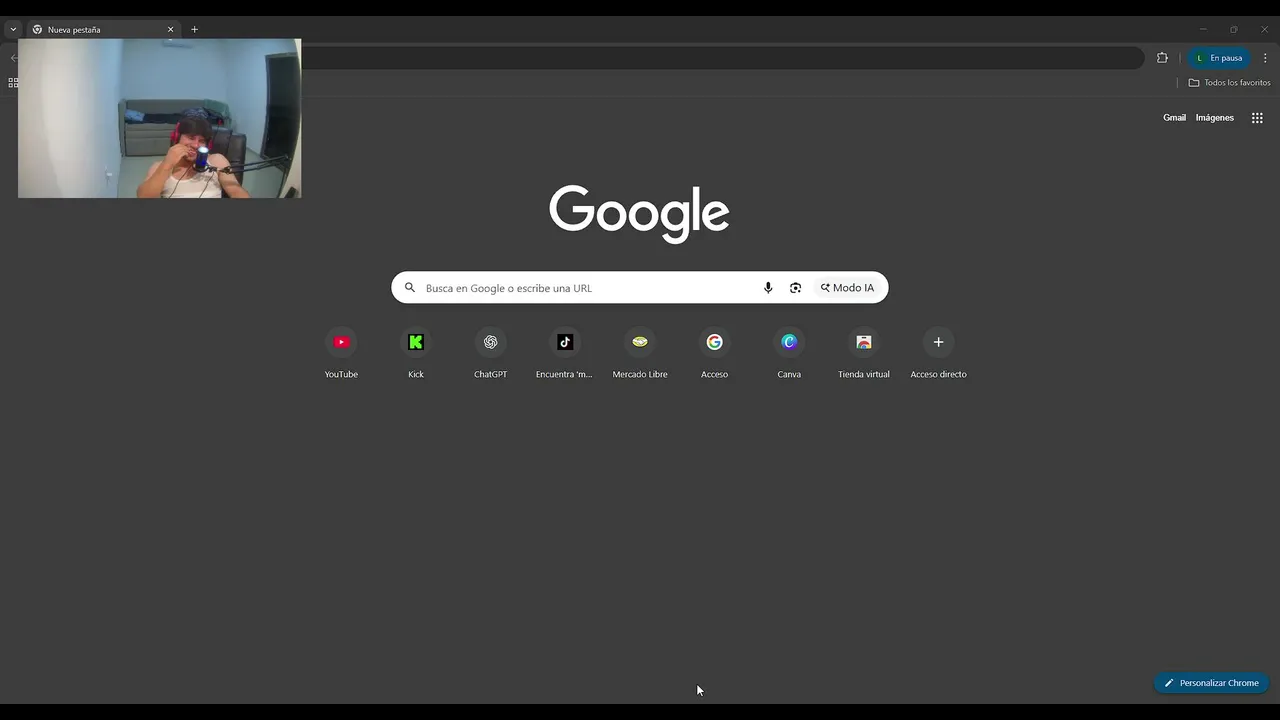Viewport: 1280px width, 720px height.
Task: Close the 'Nueva pestaña' tab
Action: pos(170,30)
